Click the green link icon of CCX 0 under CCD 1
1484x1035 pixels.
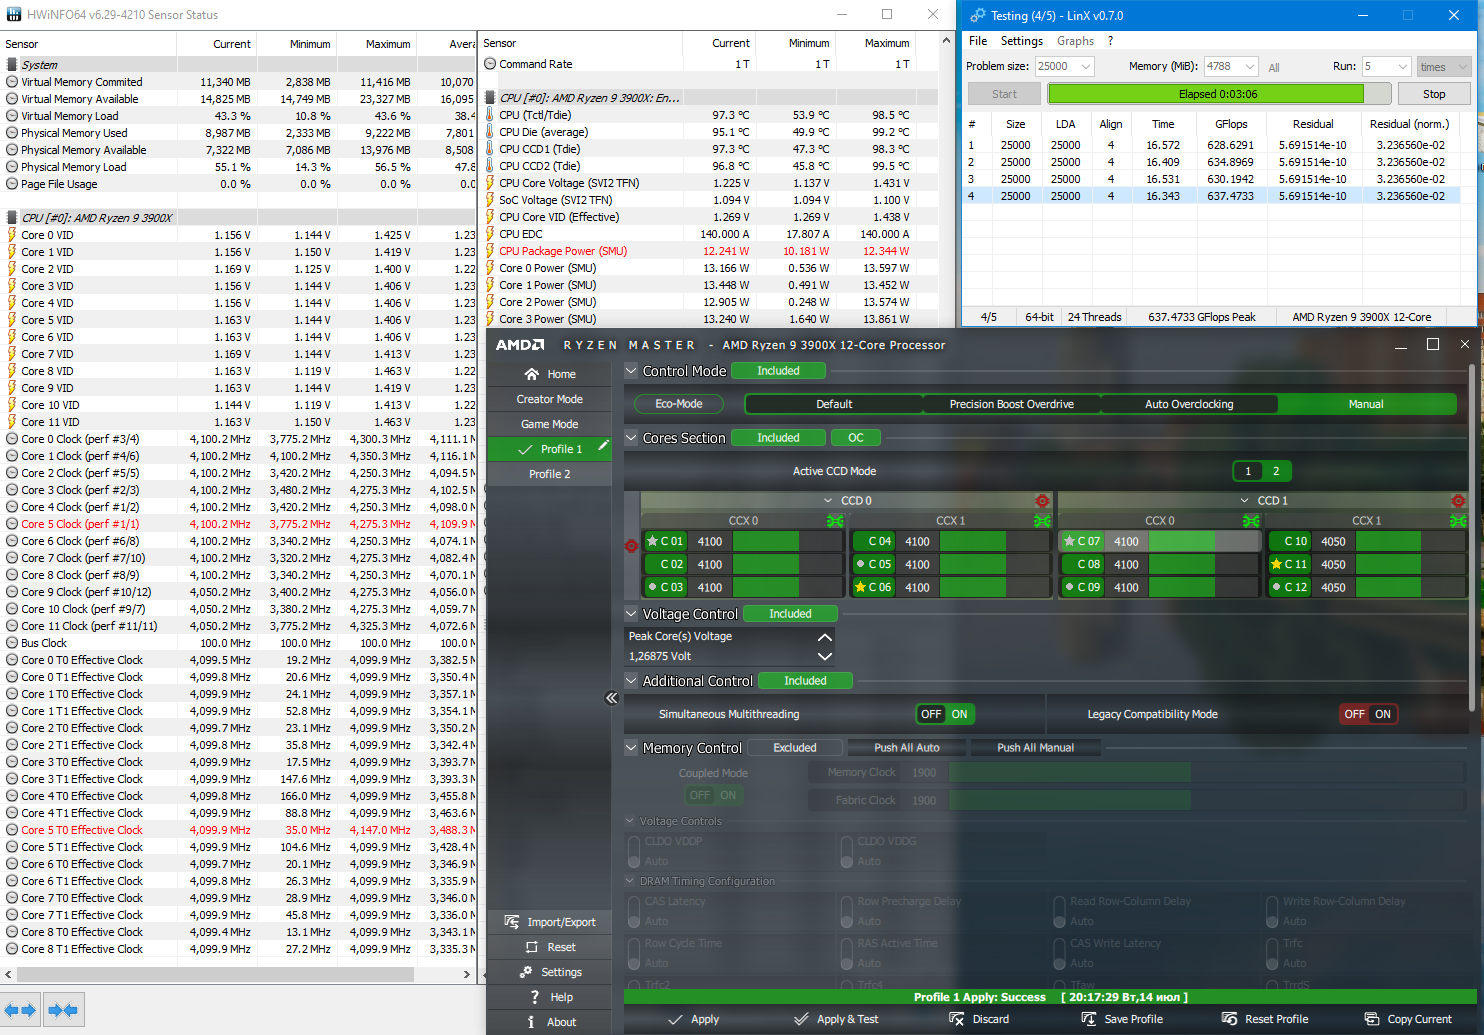1251,521
